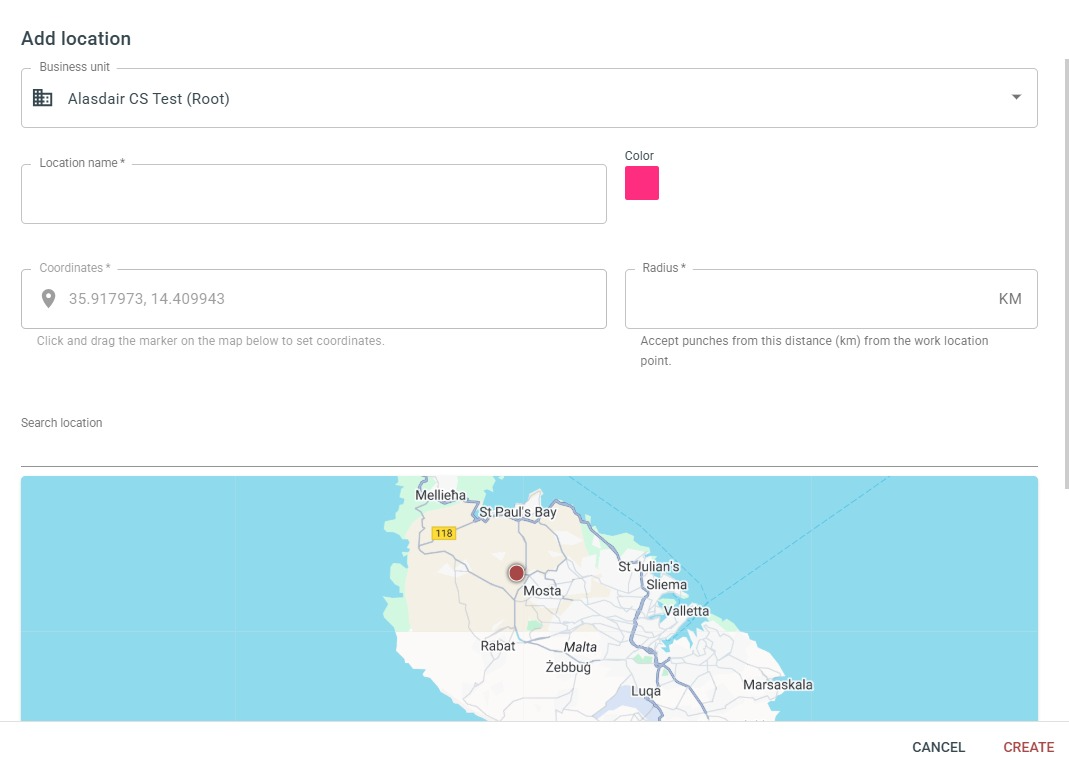Select 'Alasdair CS Test (Root)' business unit text
Viewport: 1069px width, 768px height.
click(x=149, y=98)
